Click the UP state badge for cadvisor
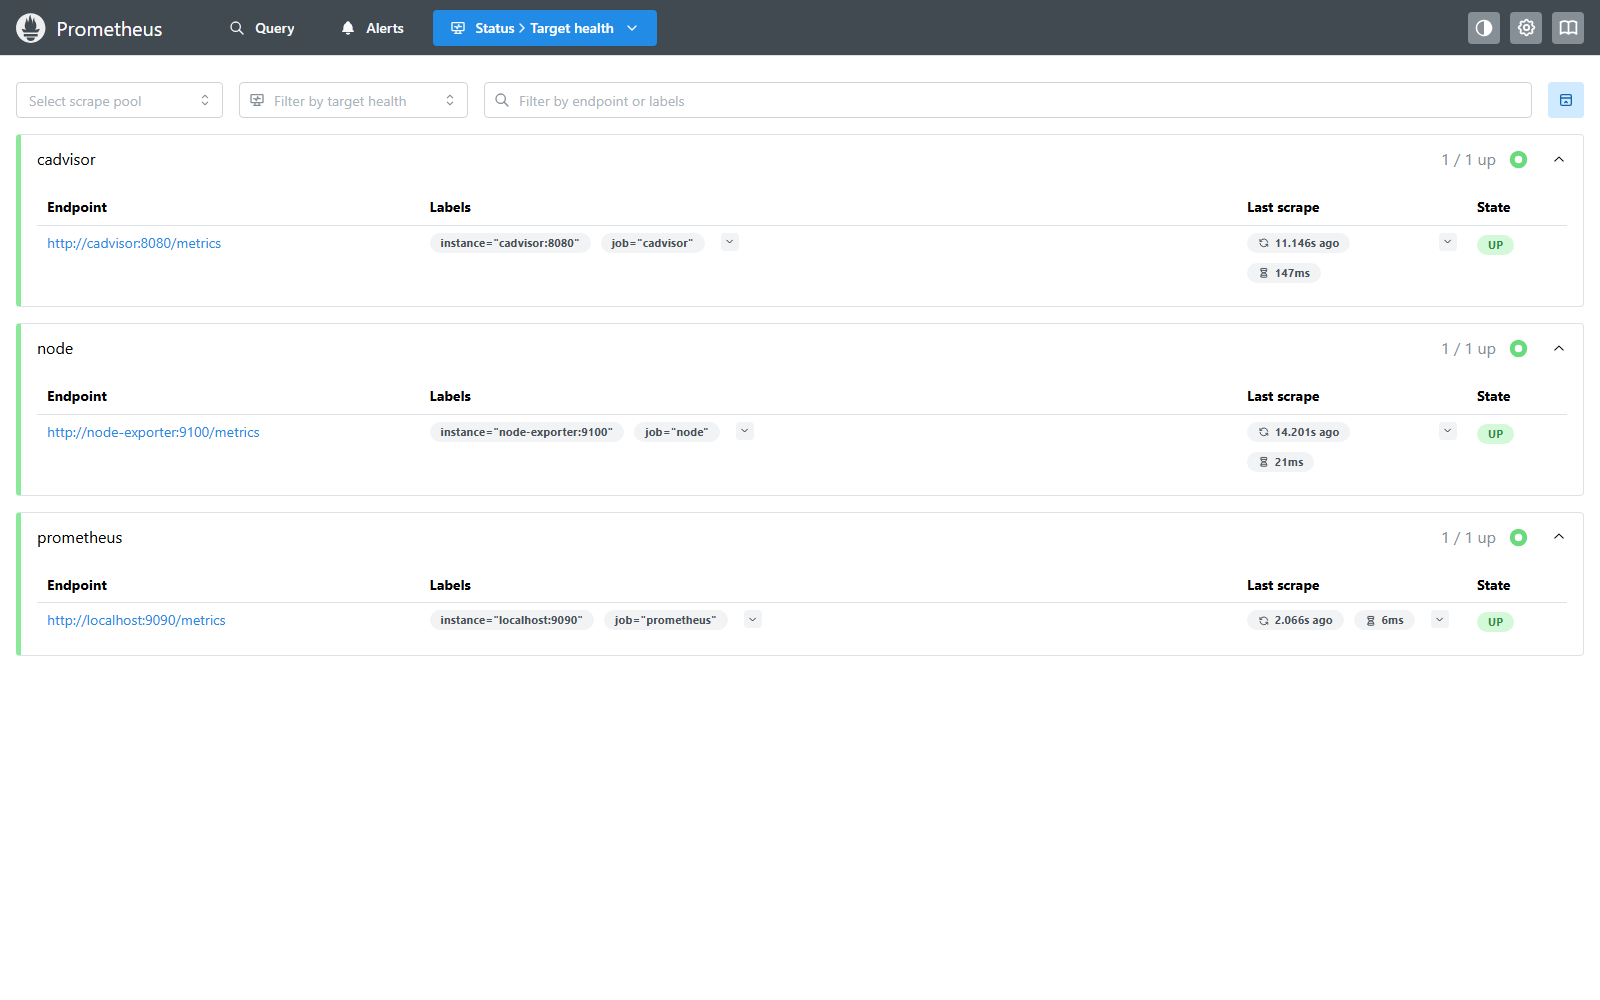This screenshot has height=1000, width=1600. point(1495,245)
